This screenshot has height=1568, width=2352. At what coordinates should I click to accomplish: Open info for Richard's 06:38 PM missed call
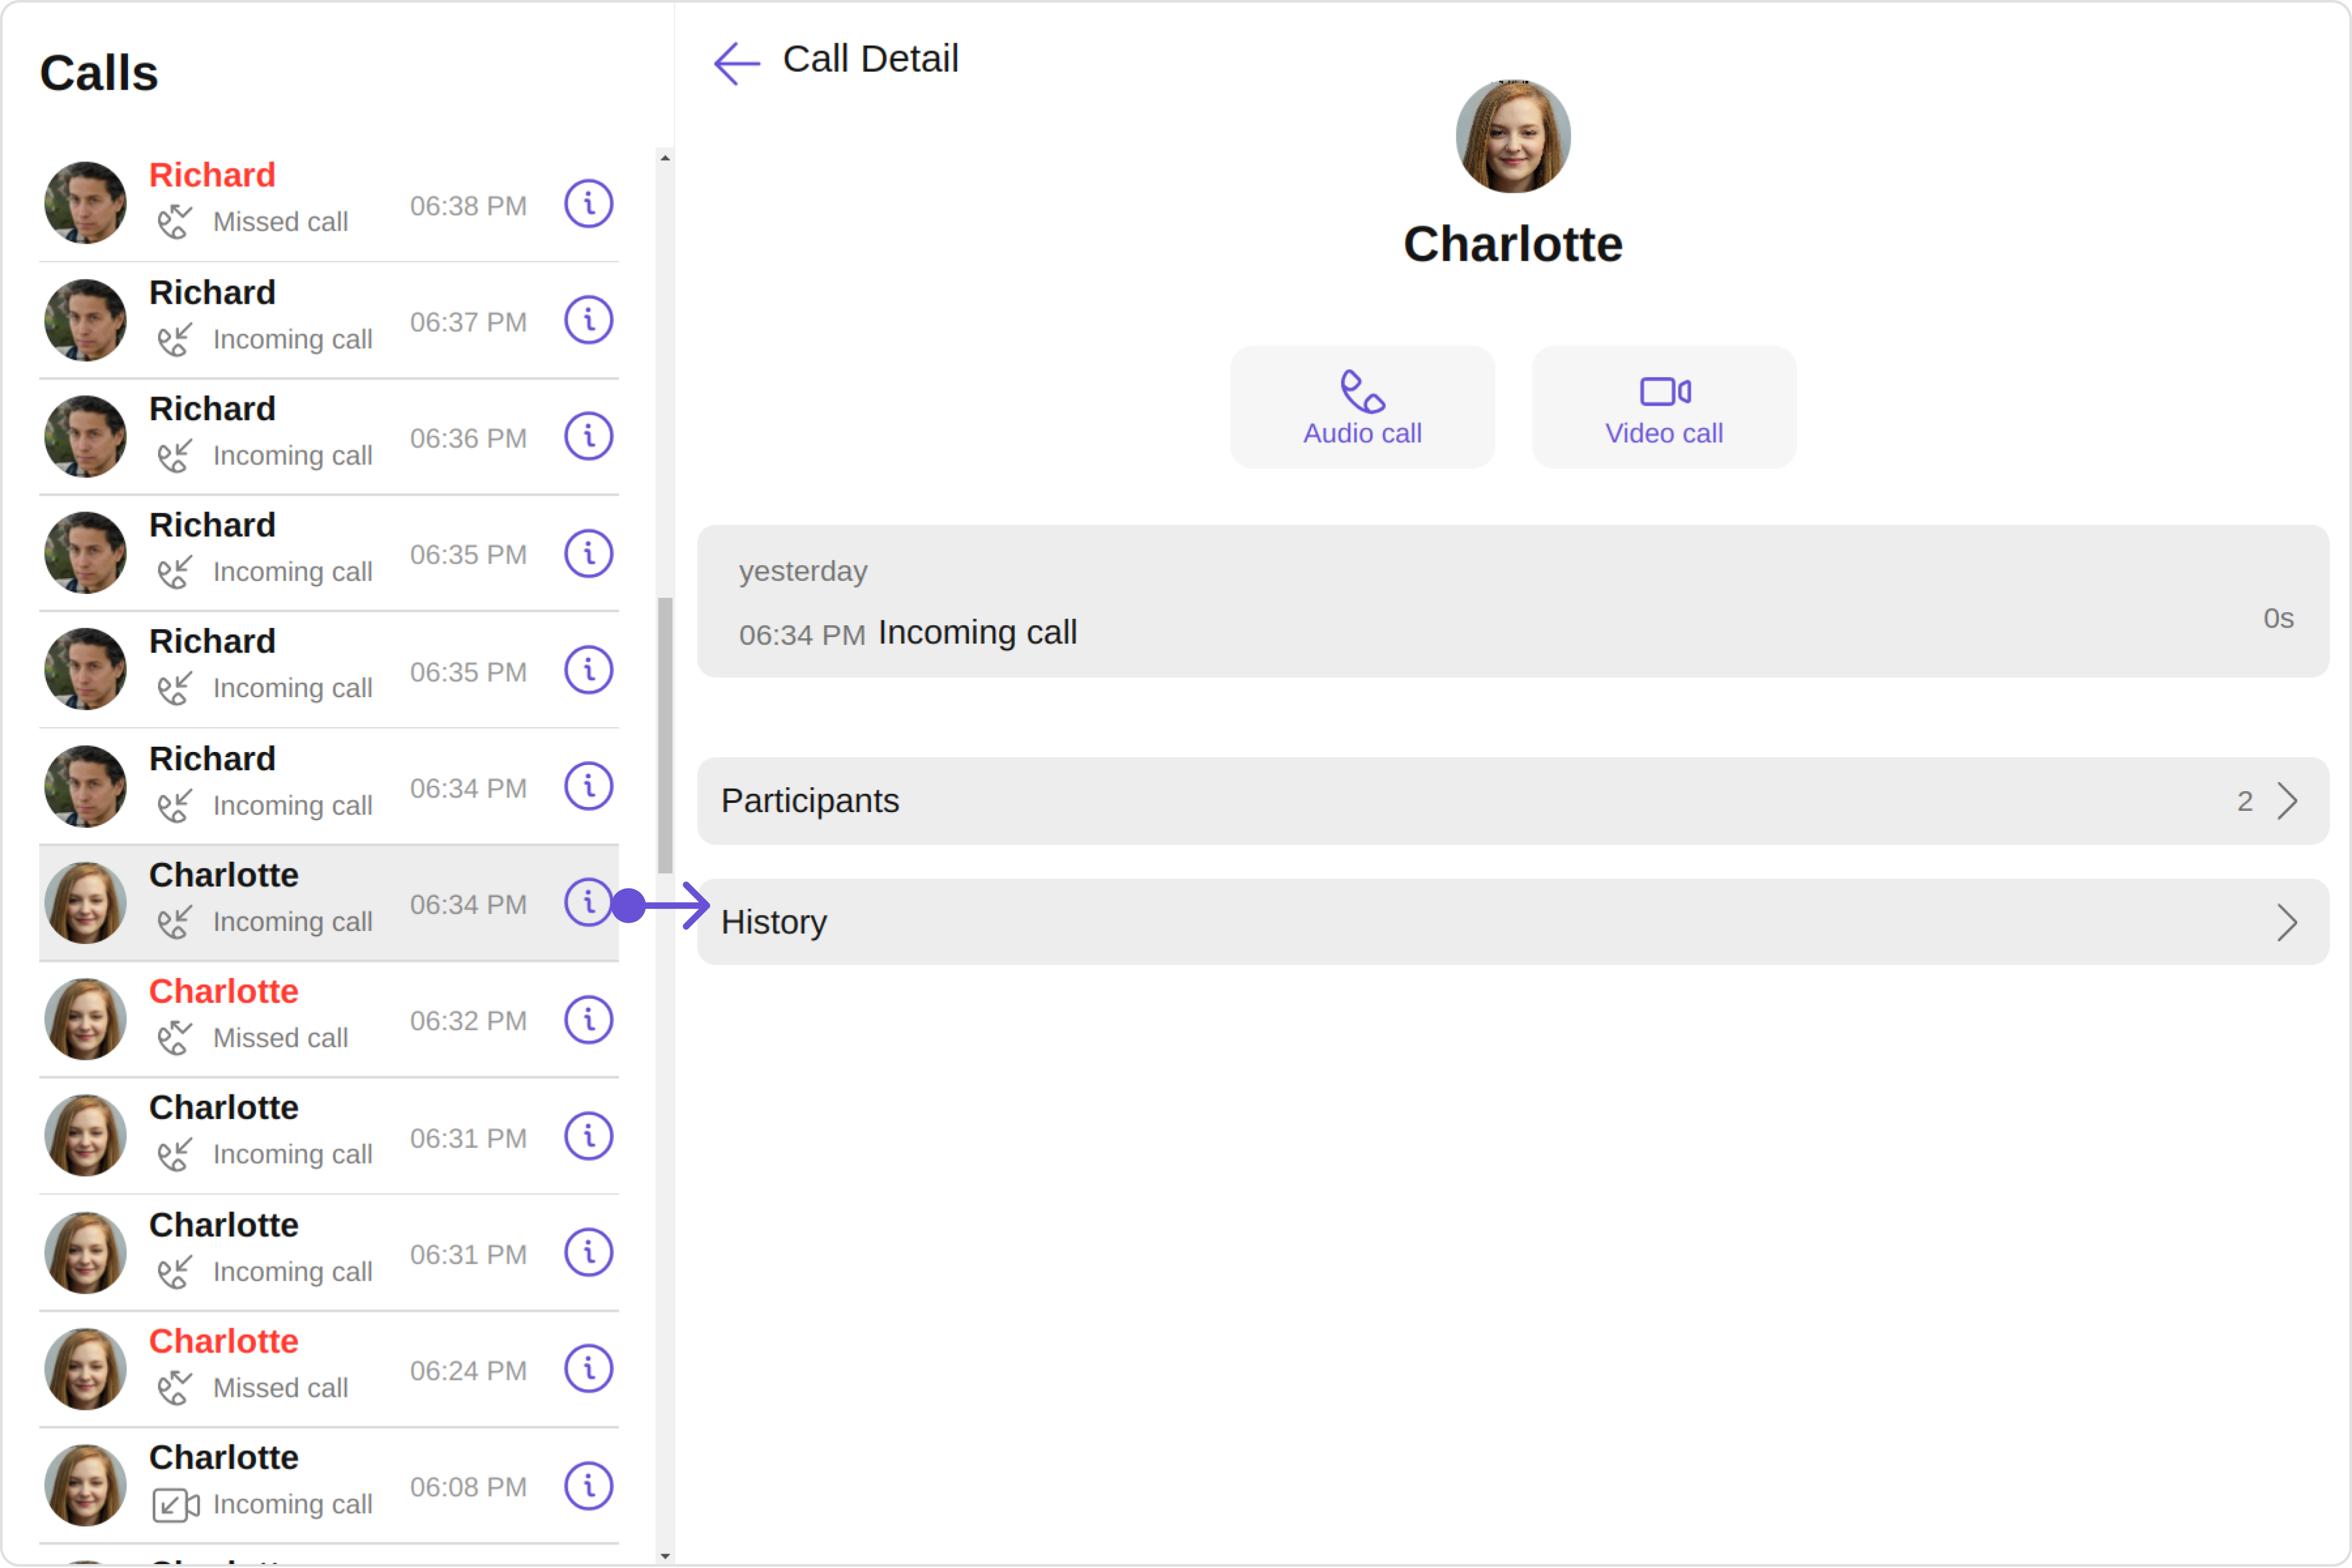588,204
